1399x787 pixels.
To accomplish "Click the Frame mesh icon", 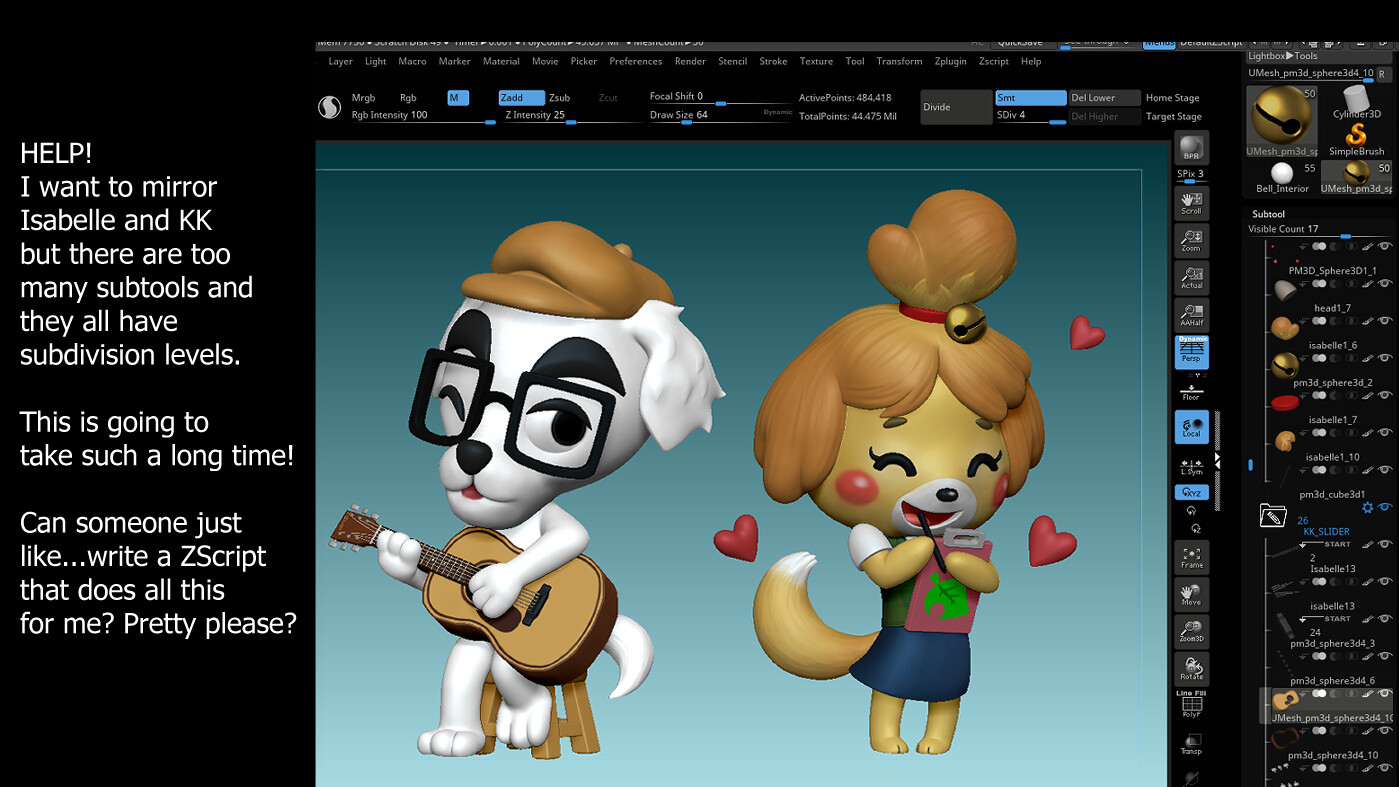I will pos(1191,557).
